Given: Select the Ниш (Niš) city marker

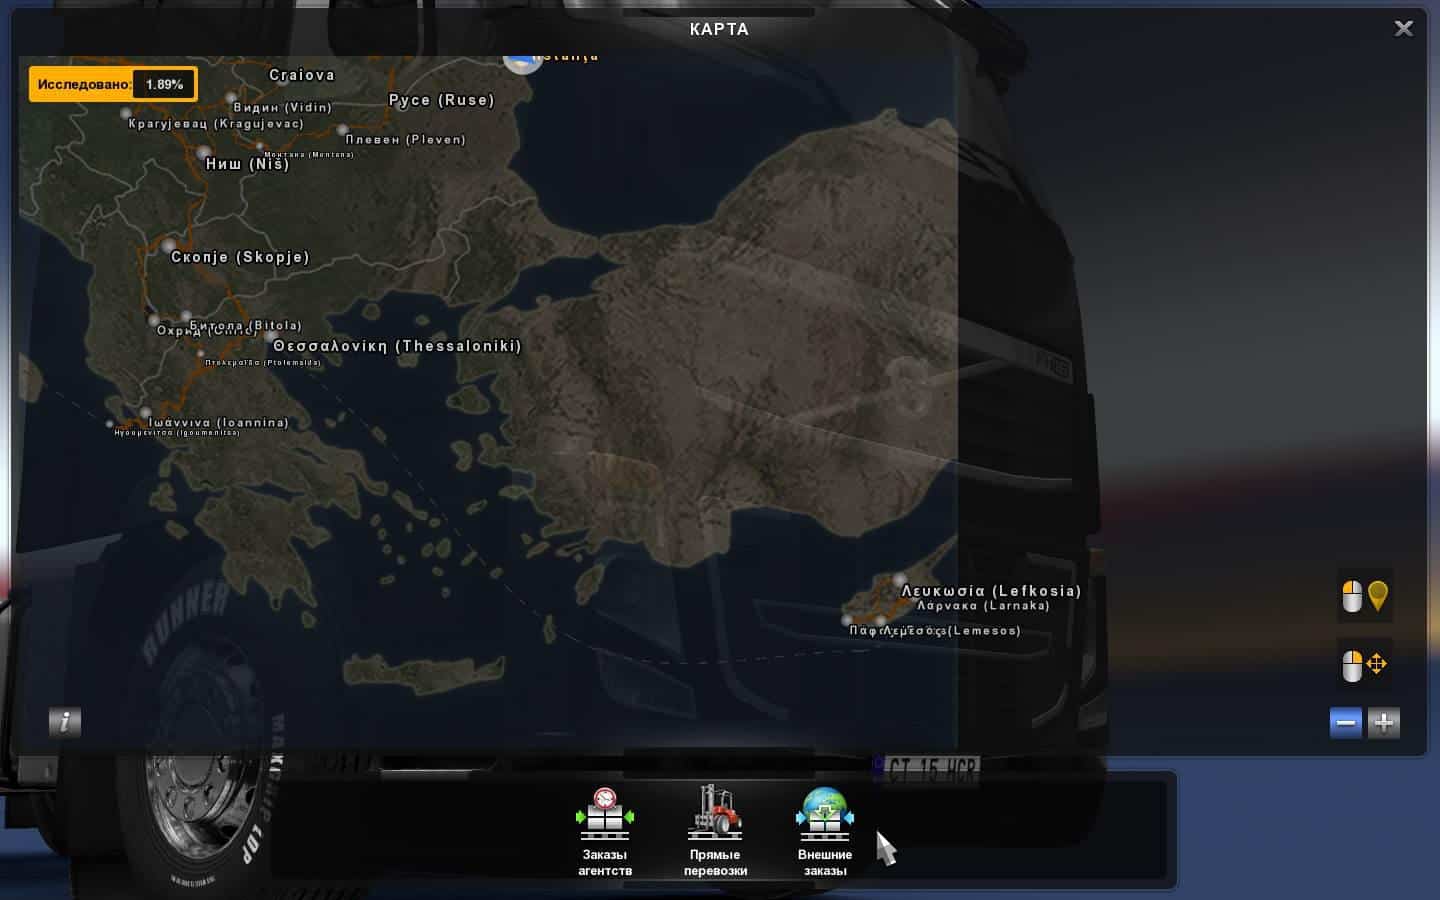Looking at the screenshot, I should click(204, 153).
